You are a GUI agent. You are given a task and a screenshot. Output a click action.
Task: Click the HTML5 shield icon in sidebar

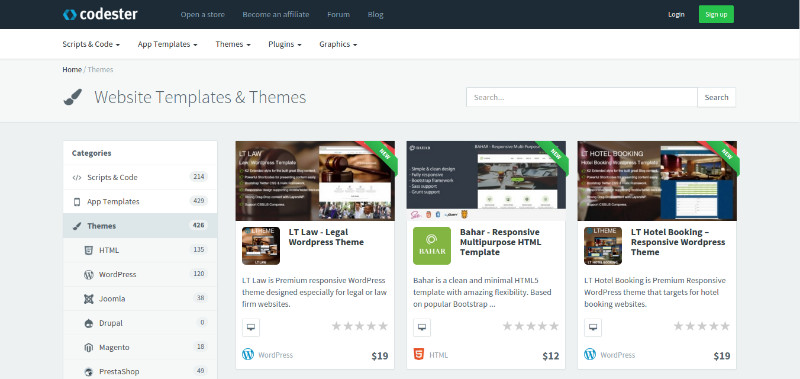pos(88,250)
